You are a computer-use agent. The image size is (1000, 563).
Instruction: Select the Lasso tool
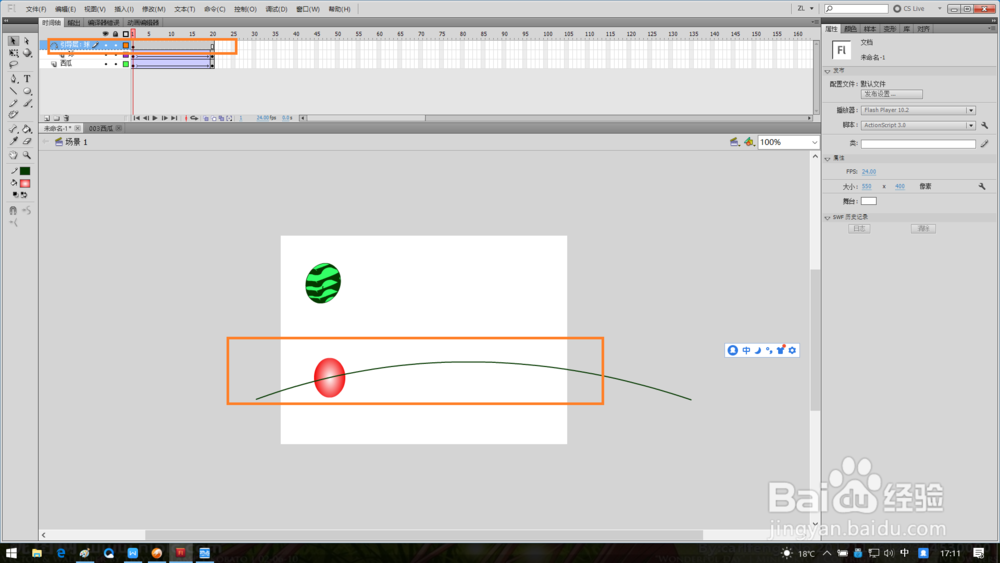13,65
